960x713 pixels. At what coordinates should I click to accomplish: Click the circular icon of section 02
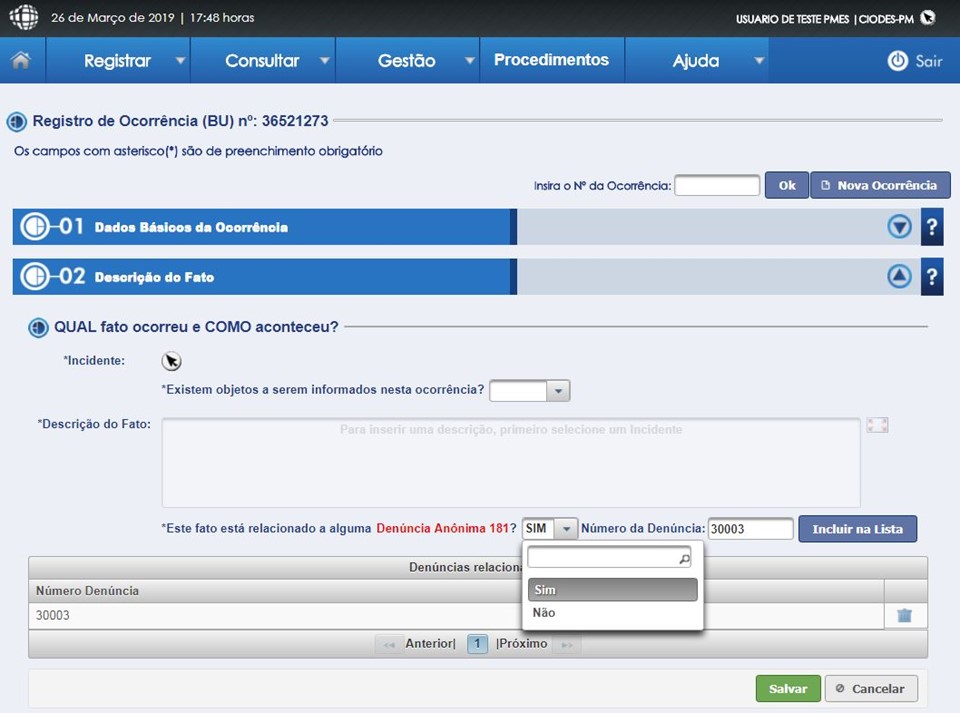(x=35, y=277)
